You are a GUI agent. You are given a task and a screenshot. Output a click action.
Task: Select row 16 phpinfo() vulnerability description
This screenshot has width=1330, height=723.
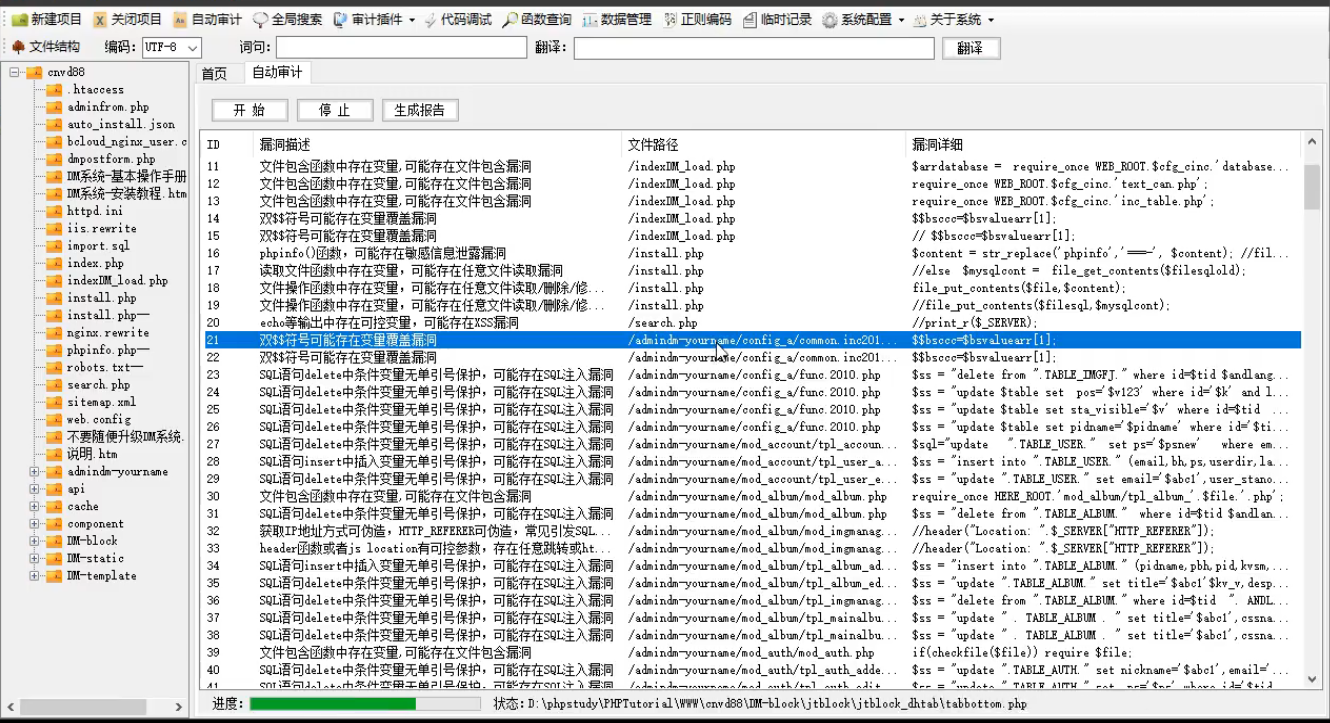382,253
